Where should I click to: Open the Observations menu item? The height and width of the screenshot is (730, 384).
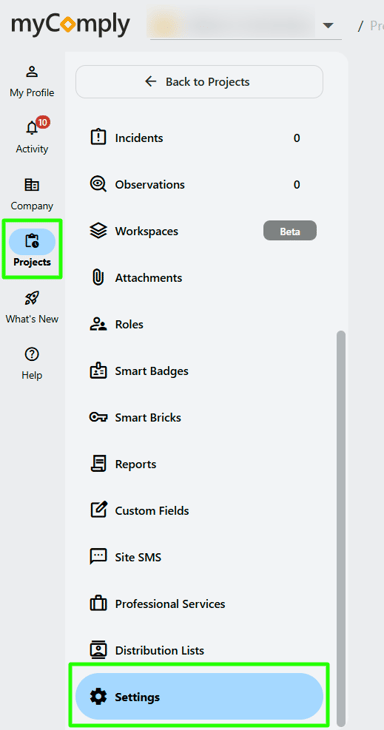(x=199, y=184)
